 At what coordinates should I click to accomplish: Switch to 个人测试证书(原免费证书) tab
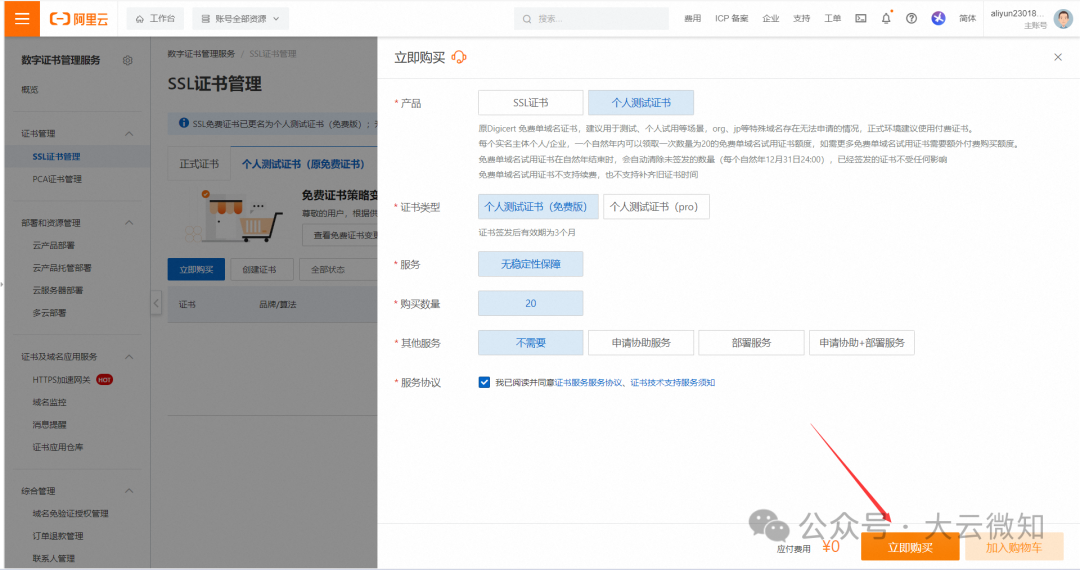coord(303,164)
